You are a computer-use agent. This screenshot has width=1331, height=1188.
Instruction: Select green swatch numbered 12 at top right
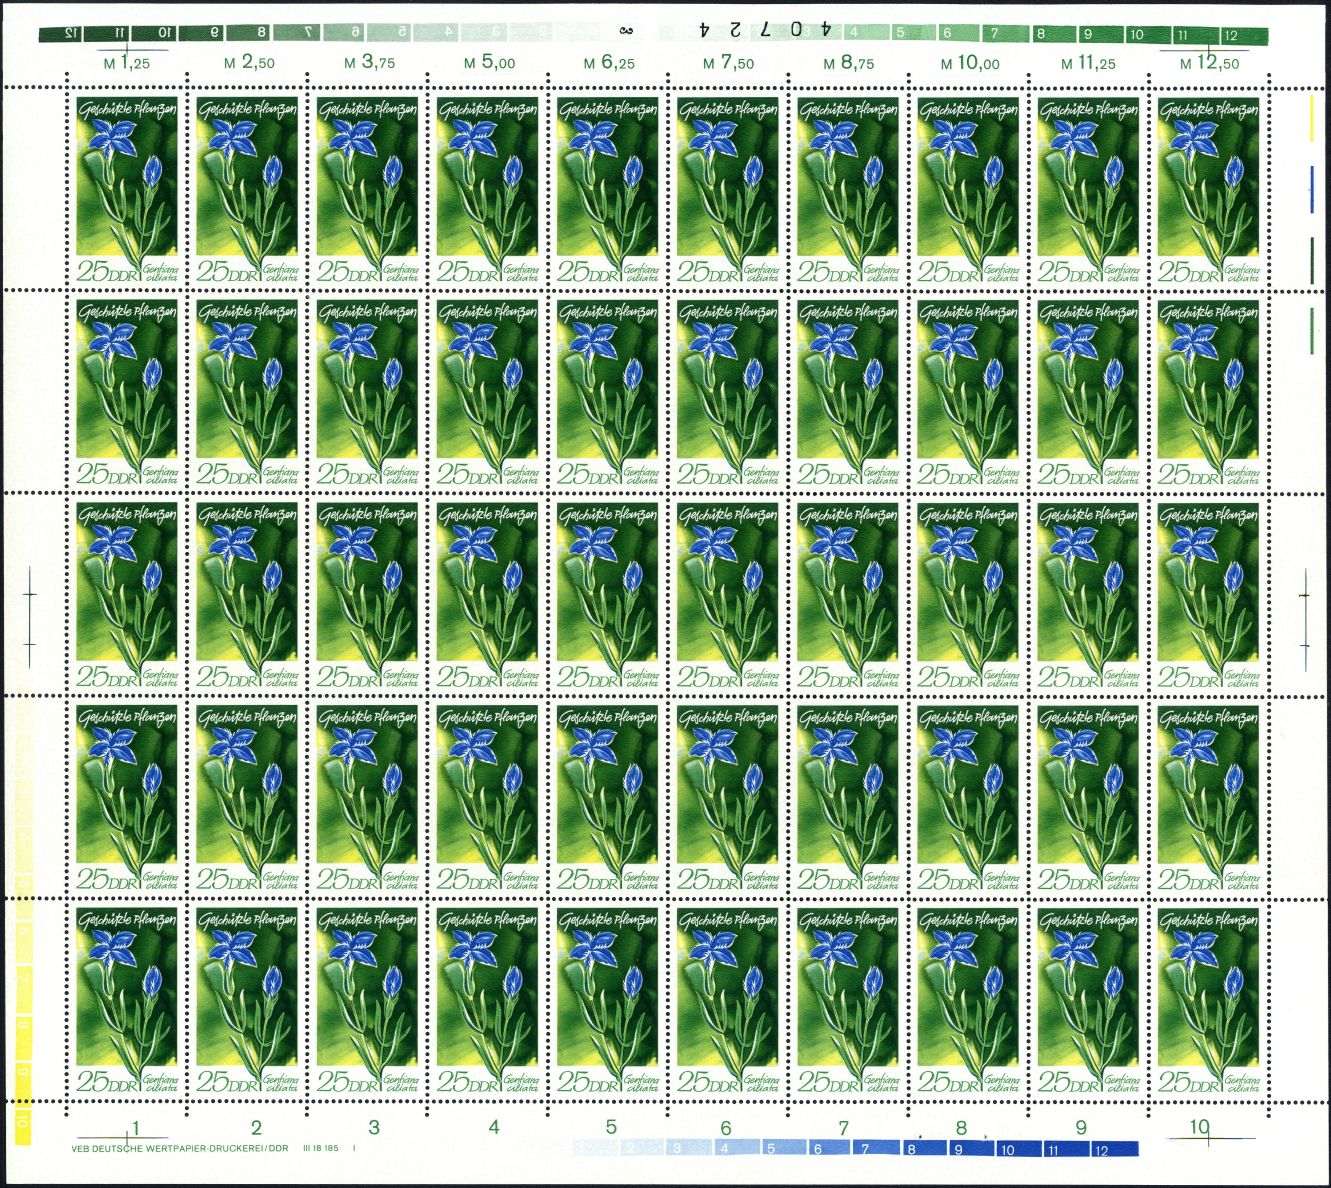[1230, 35]
